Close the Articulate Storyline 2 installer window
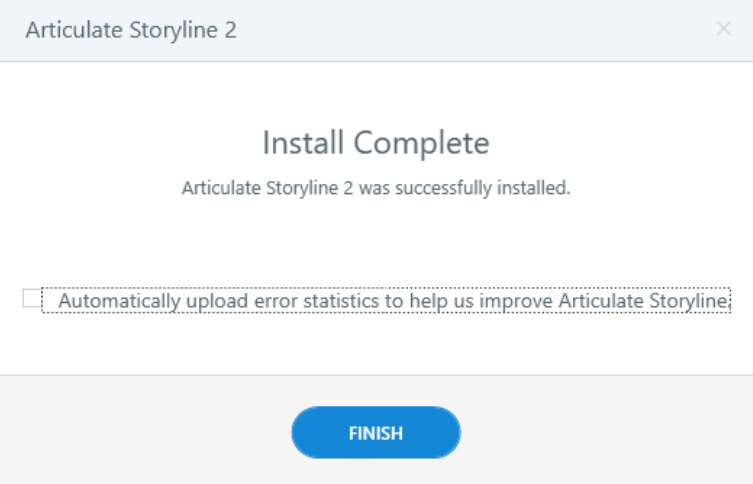This screenshot has width=753, height=484. pyautogui.click(x=724, y=29)
